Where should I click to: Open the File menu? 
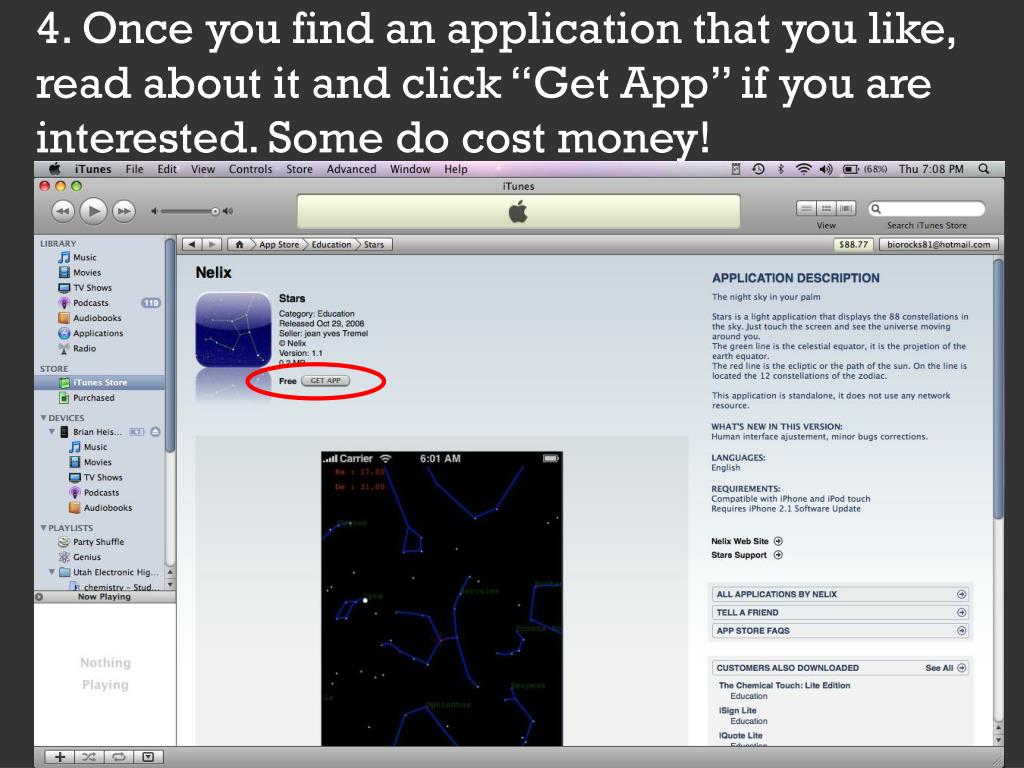[x=135, y=169]
